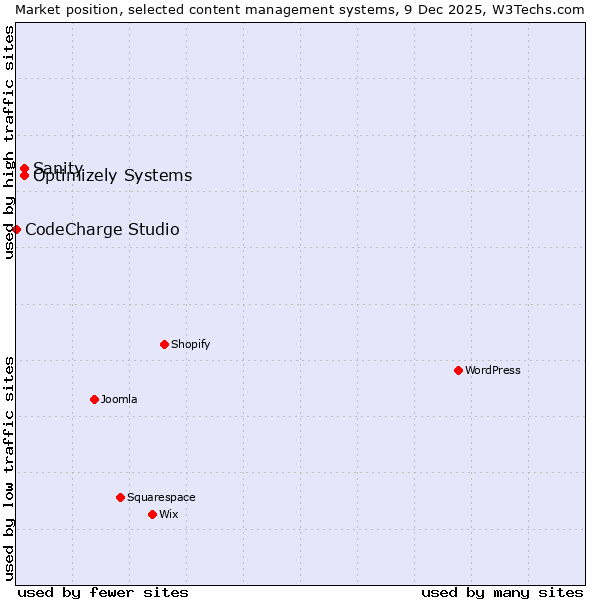Click the chart title mentioning W3Techs.com
Image resolution: width=600 pixels, height=600 pixels.
click(x=300, y=10)
